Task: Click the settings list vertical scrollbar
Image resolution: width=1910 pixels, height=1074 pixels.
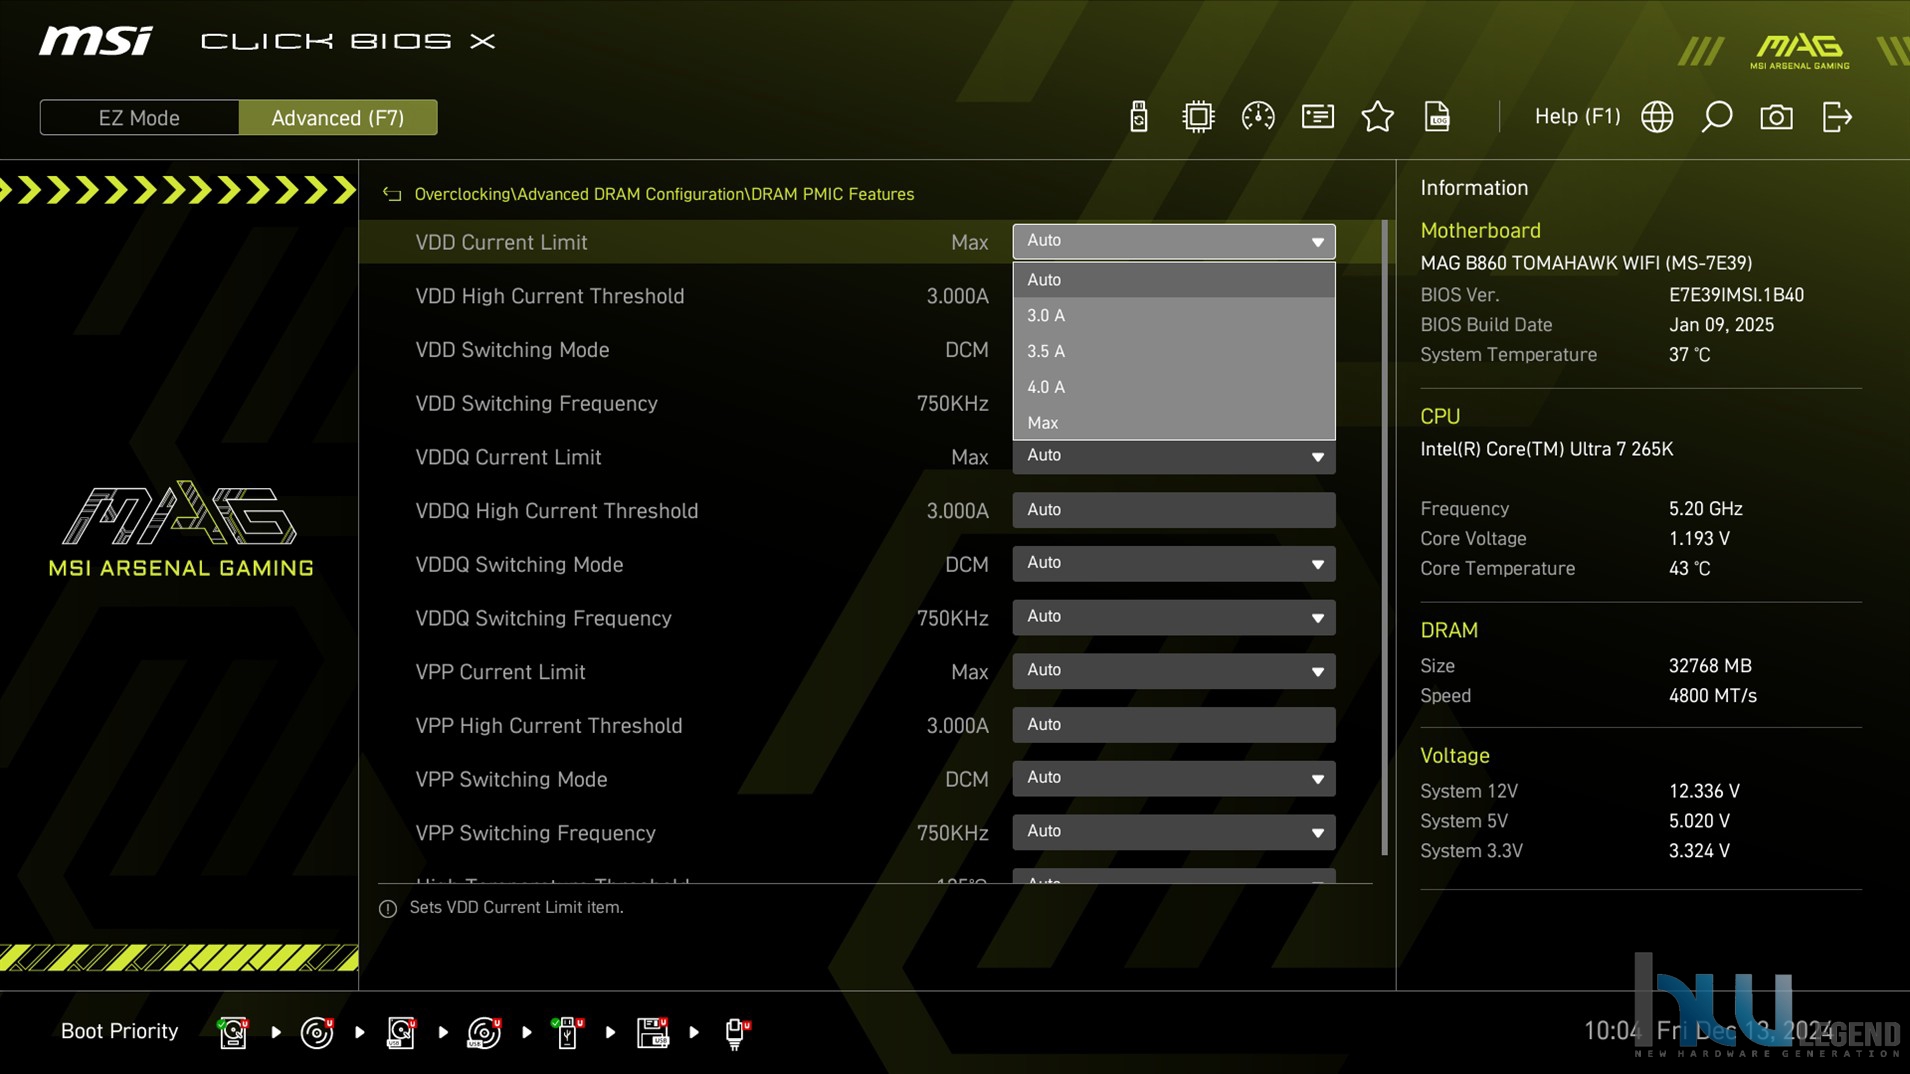Action: click(x=1384, y=538)
